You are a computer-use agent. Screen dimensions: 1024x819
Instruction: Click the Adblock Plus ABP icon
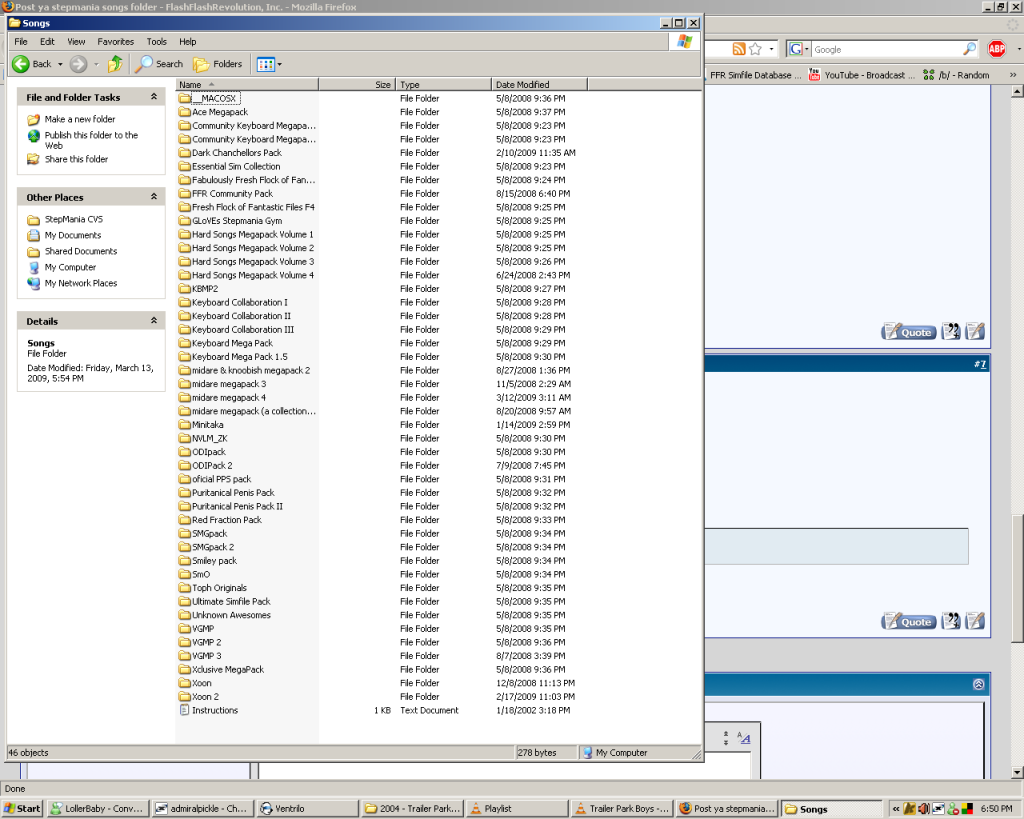coord(997,49)
